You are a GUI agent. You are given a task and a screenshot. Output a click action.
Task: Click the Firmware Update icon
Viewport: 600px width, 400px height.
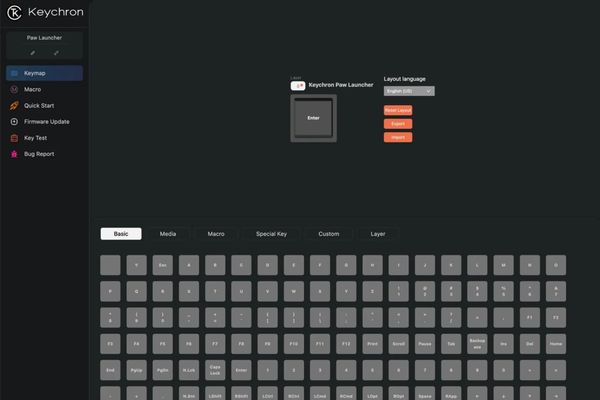[14, 121]
